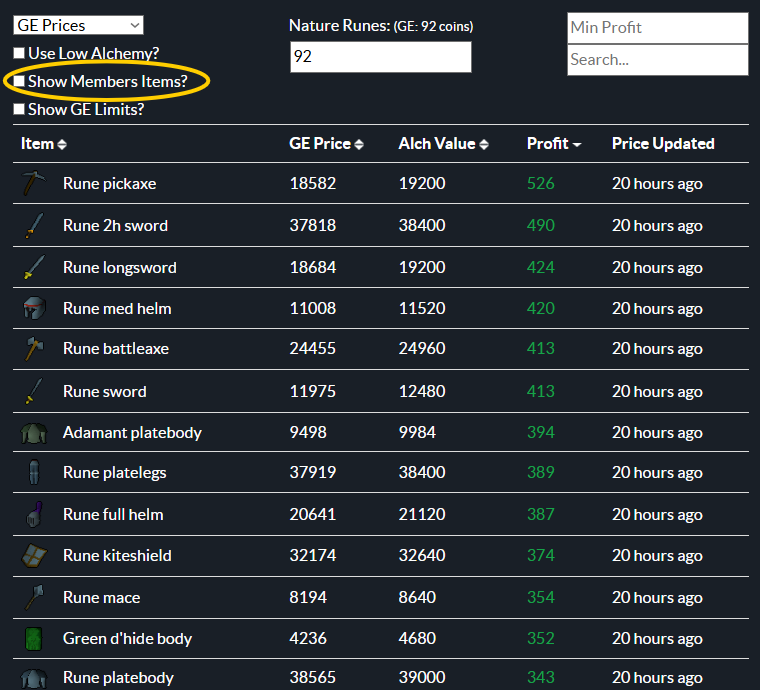Click the Search box
760x690 pixels.
(x=658, y=60)
